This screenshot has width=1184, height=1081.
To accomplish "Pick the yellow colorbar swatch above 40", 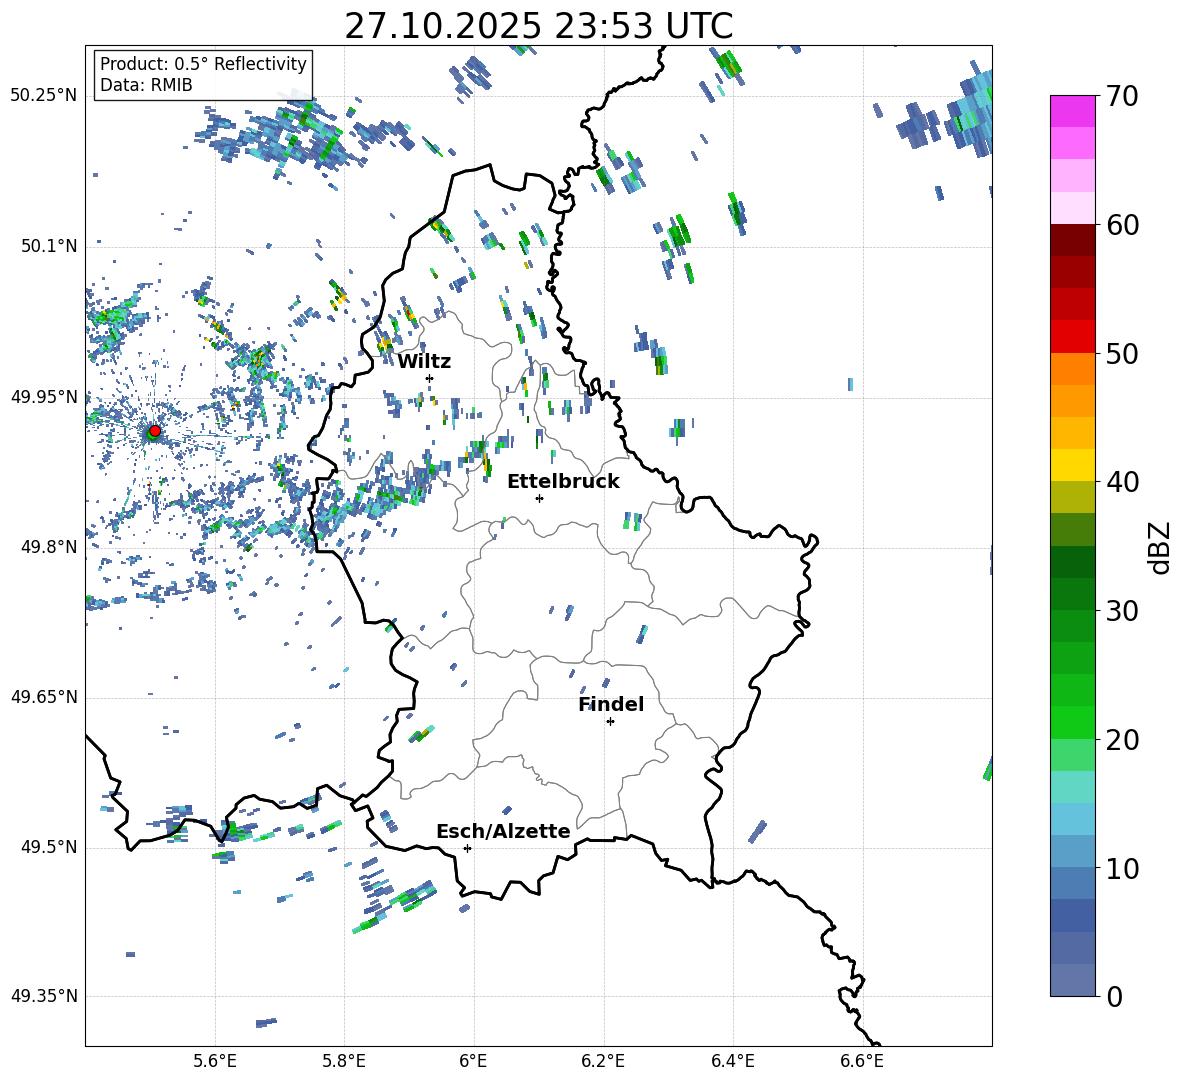I will point(1073,464).
